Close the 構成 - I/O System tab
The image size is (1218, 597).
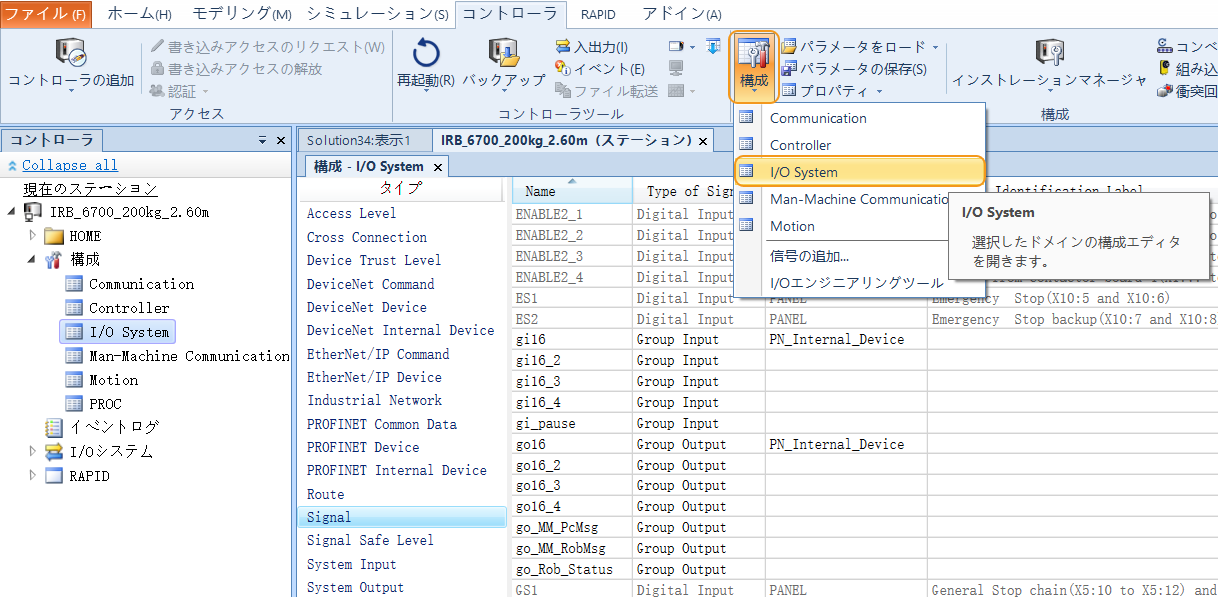pyautogui.click(x=438, y=167)
